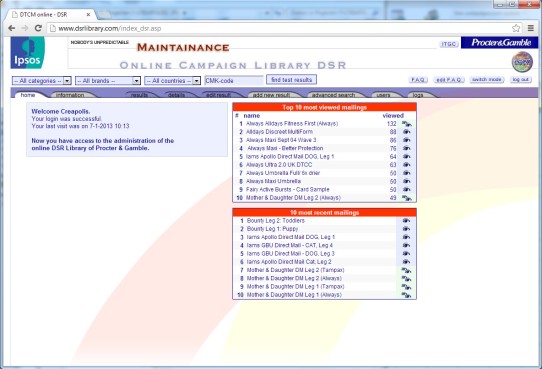Image resolution: width=542 pixels, height=369 pixels.
Task: Open the All countries dropdown
Action: pyautogui.click(x=172, y=81)
